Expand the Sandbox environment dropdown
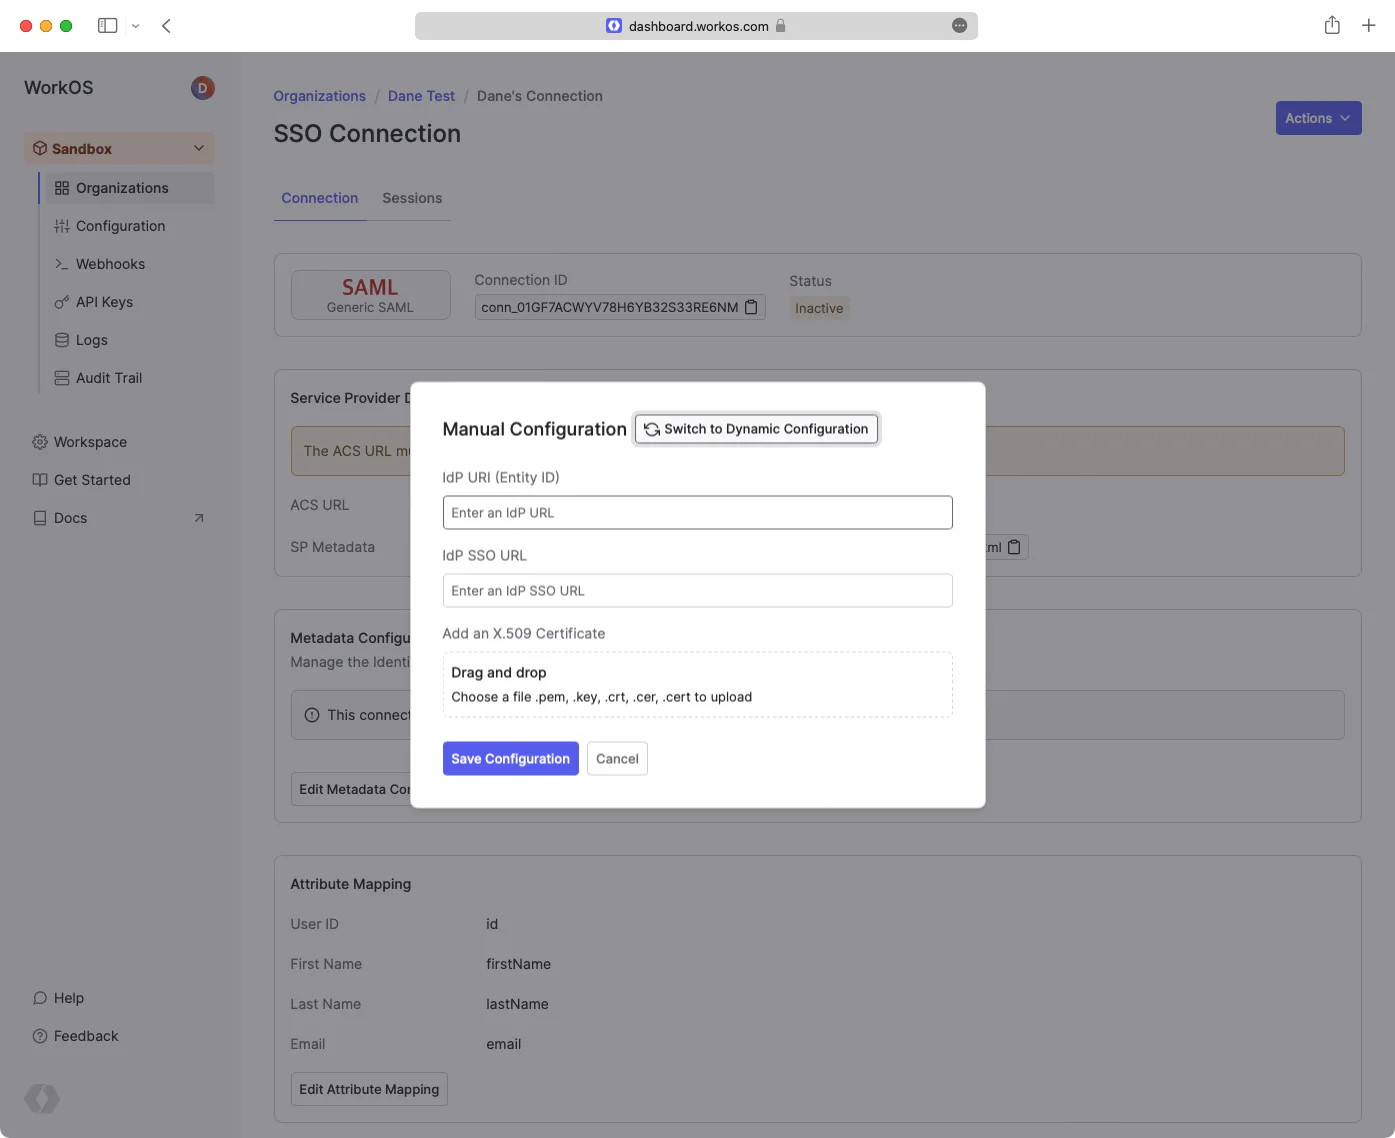The height and width of the screenshot is (1138, 1395). point(199,148)
